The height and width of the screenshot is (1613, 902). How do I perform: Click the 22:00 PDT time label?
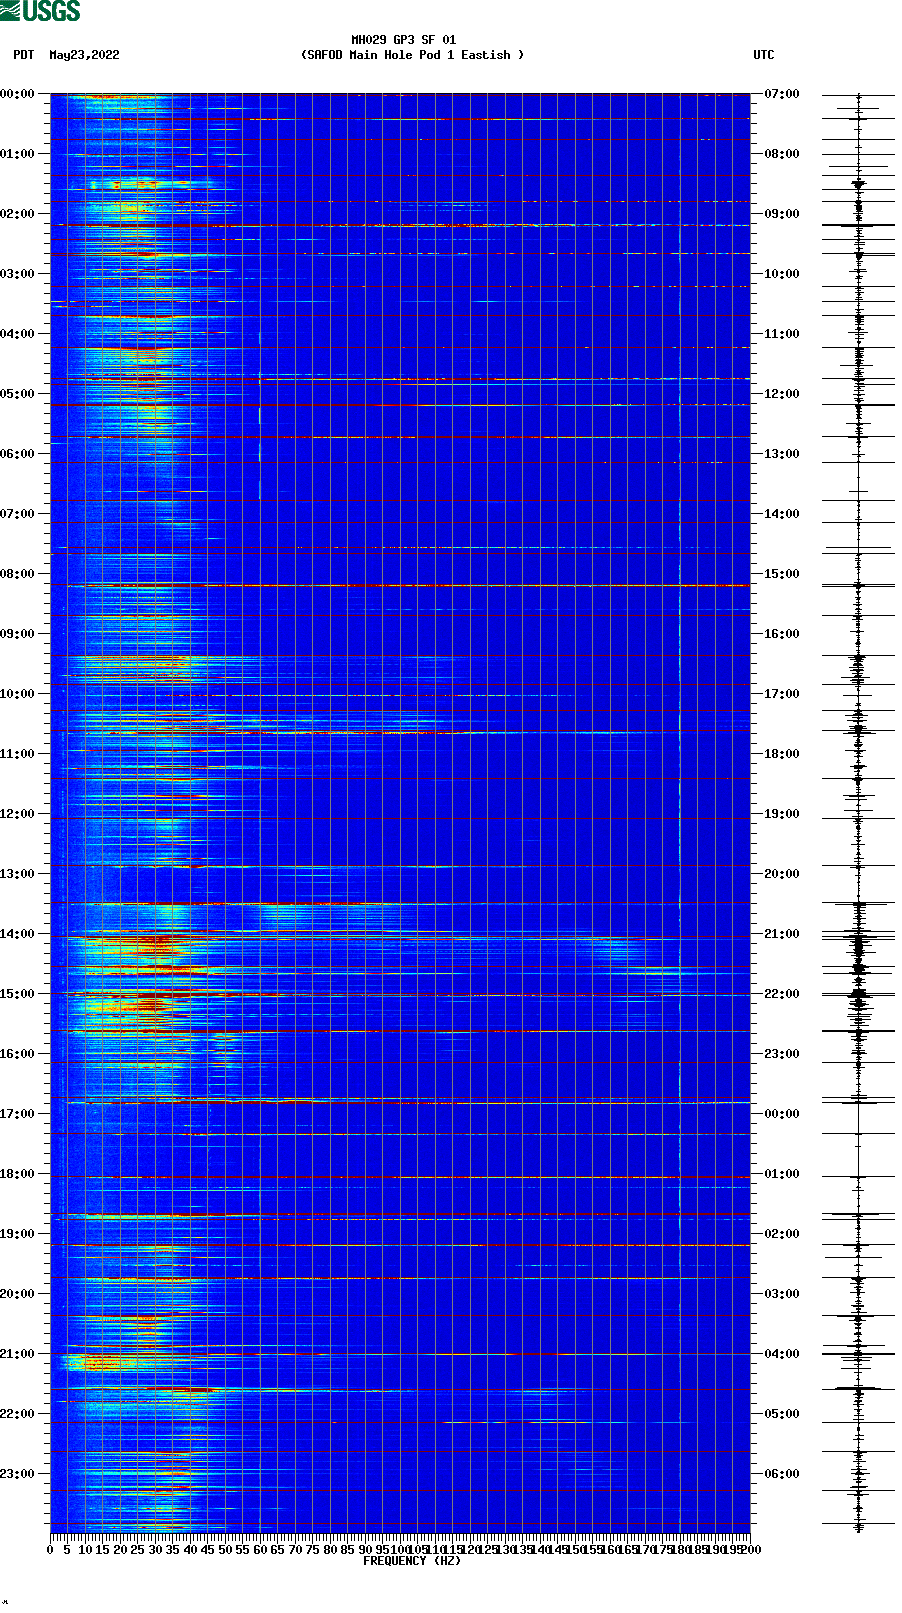(17, 1414)
